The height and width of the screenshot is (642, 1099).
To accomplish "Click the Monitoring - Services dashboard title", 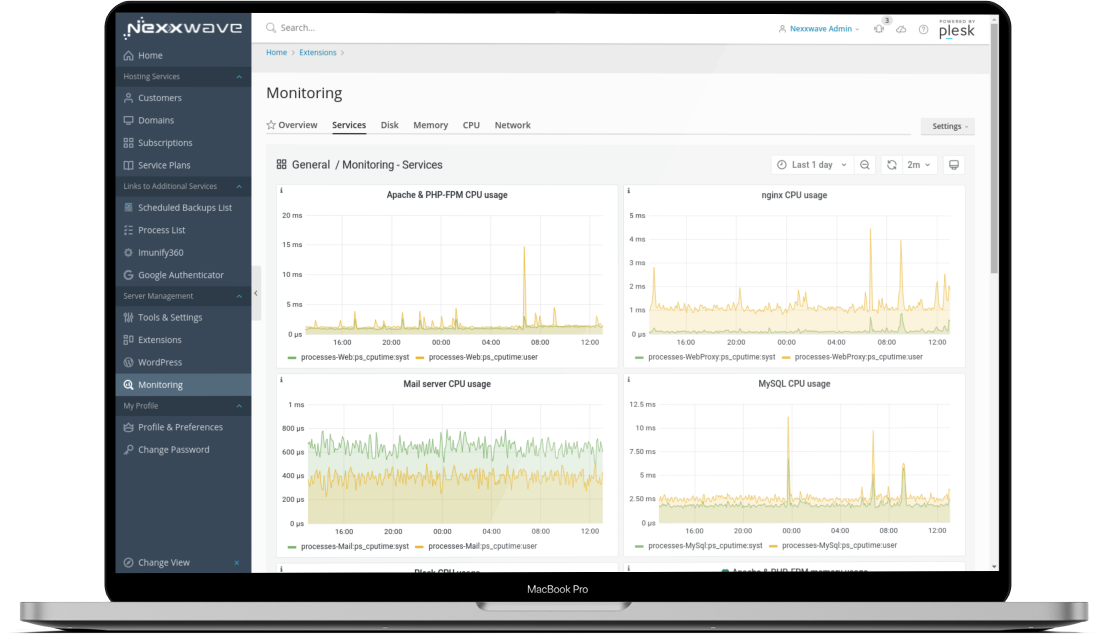I will [392, 165].
